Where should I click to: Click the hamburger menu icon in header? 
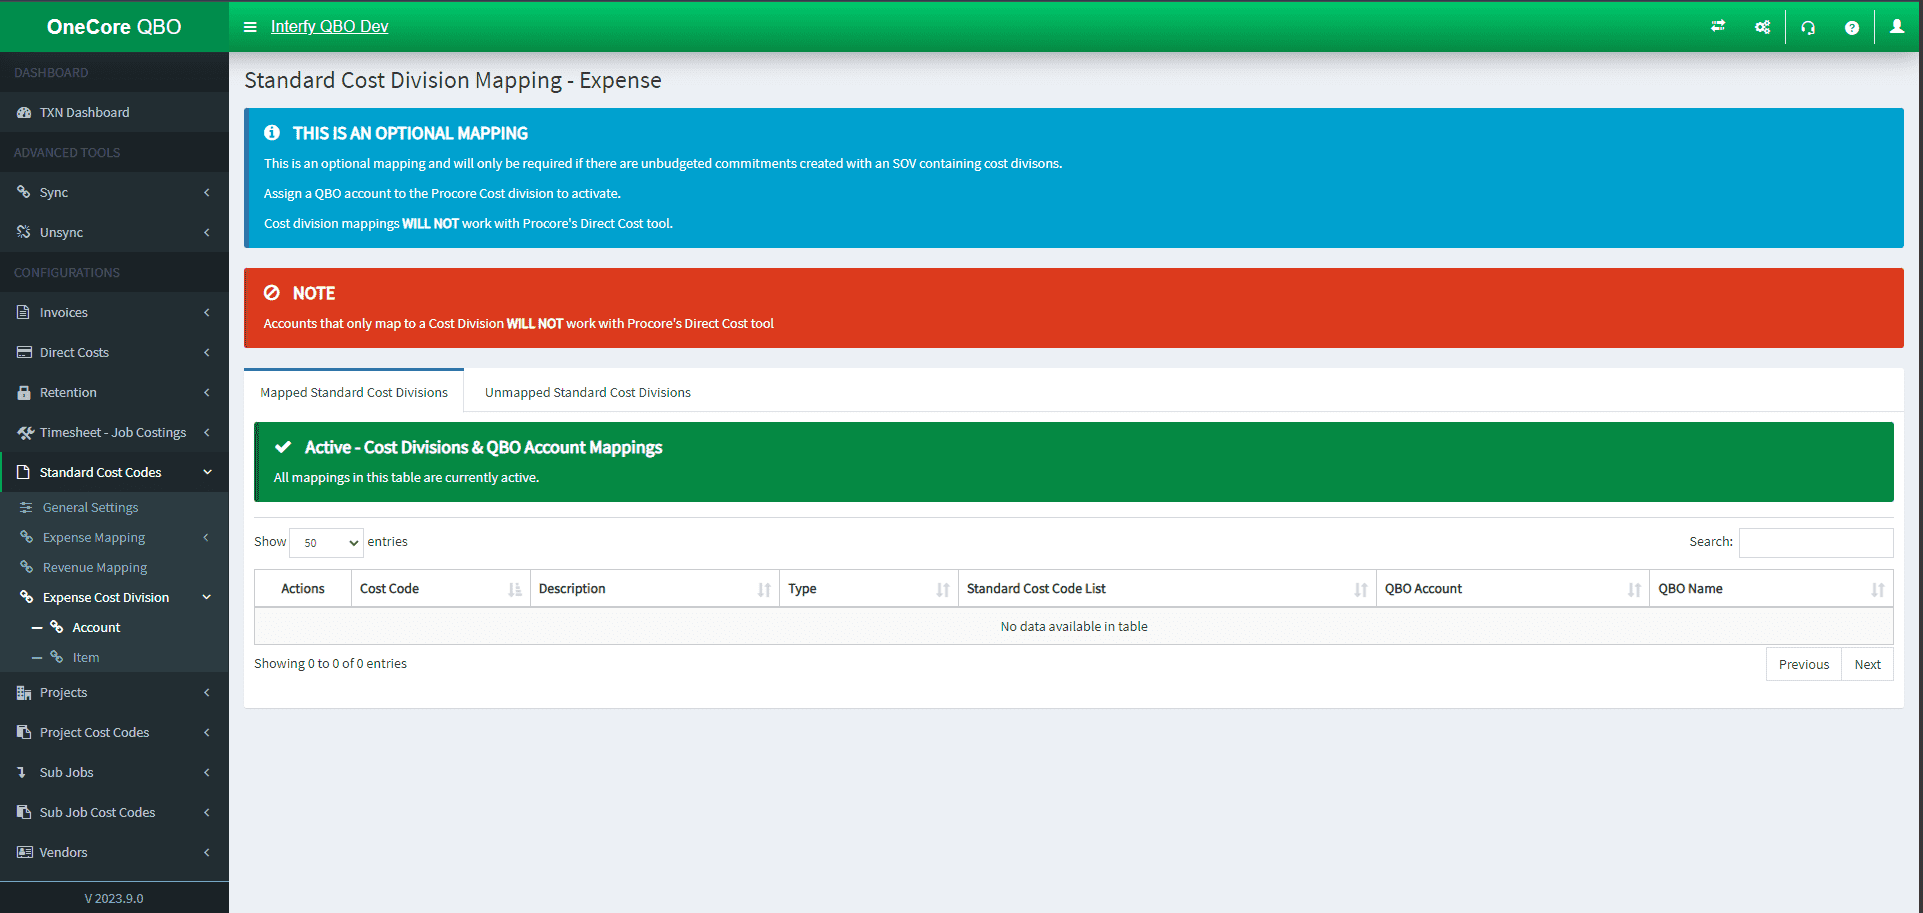pyautogui.click(x=250, y=27)
